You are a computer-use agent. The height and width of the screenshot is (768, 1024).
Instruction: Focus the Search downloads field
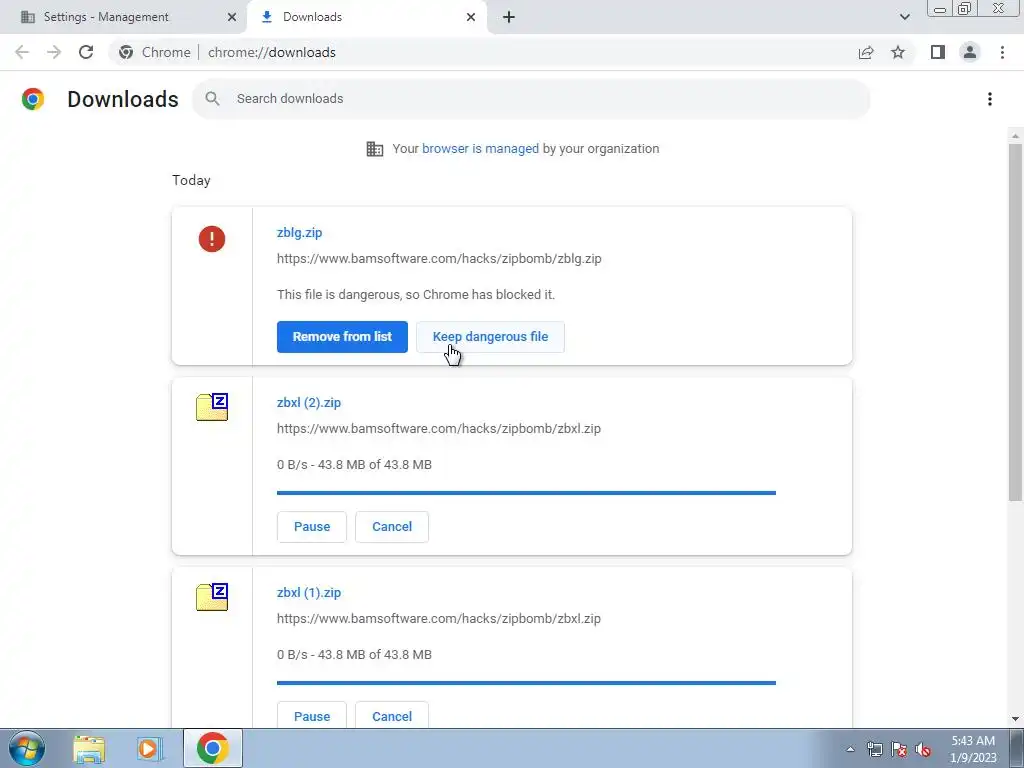coord(531,99)
